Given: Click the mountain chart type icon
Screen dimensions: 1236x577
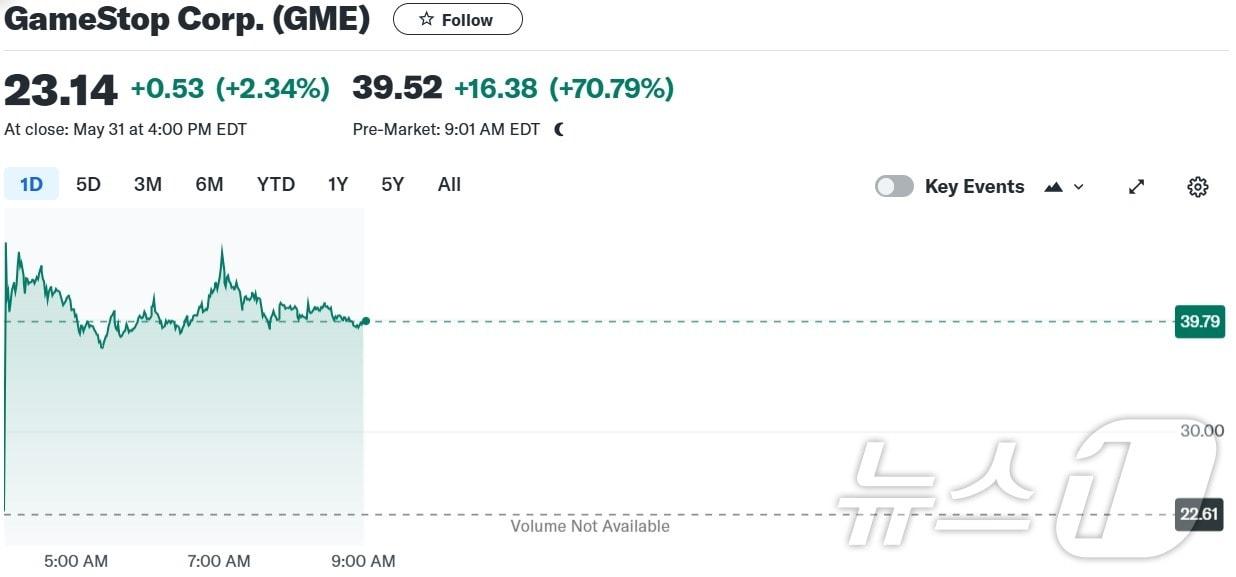Looking at the screenshot, I should [1053, 187].
